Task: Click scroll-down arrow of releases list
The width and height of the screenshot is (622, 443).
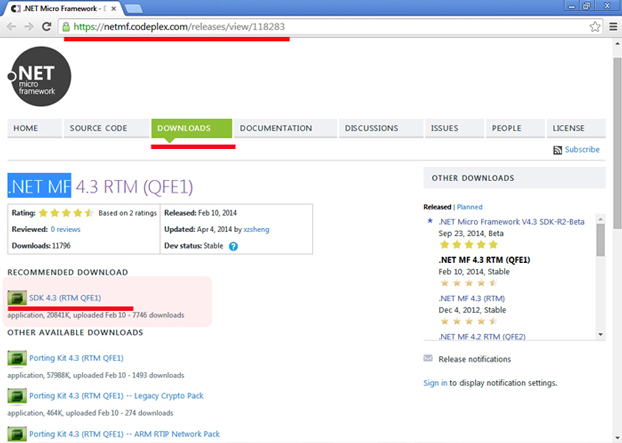Action: pos(601,335)
